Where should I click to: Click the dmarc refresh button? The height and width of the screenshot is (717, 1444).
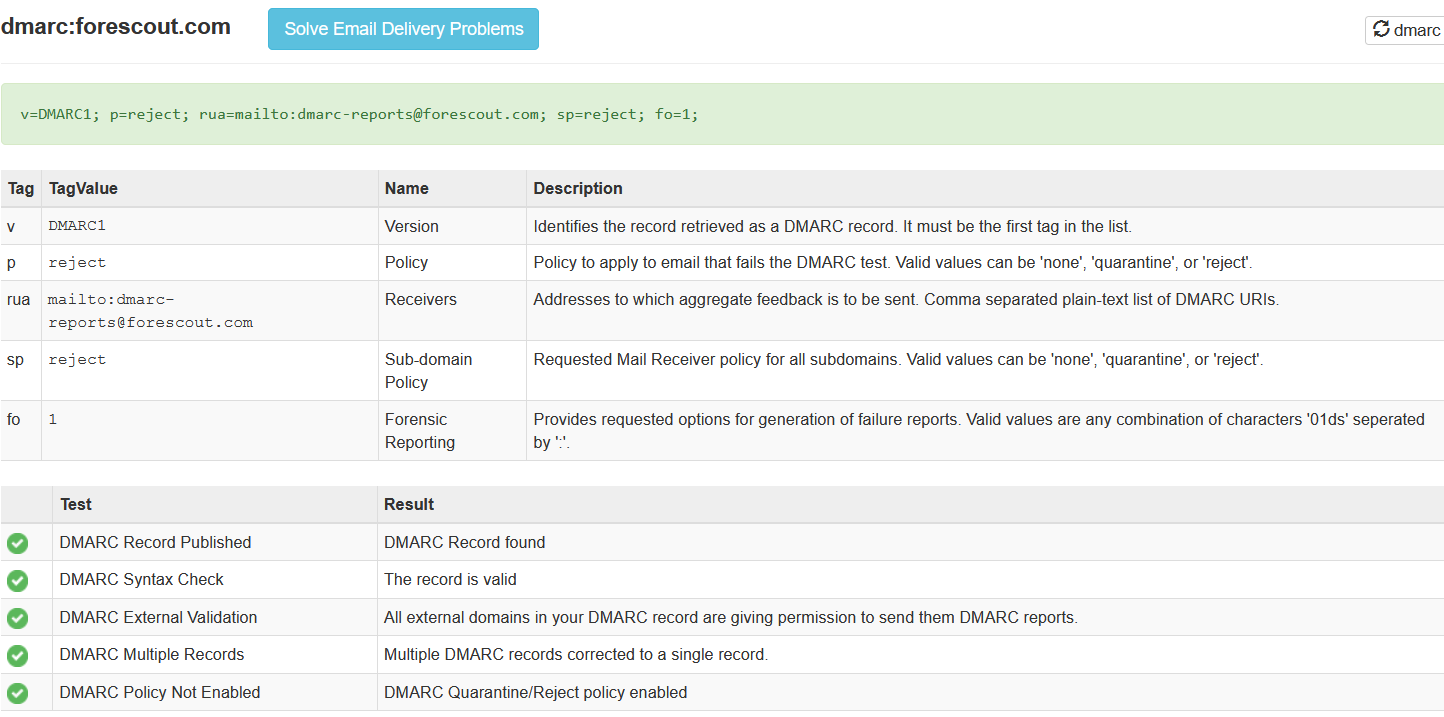coord(1406,30)
